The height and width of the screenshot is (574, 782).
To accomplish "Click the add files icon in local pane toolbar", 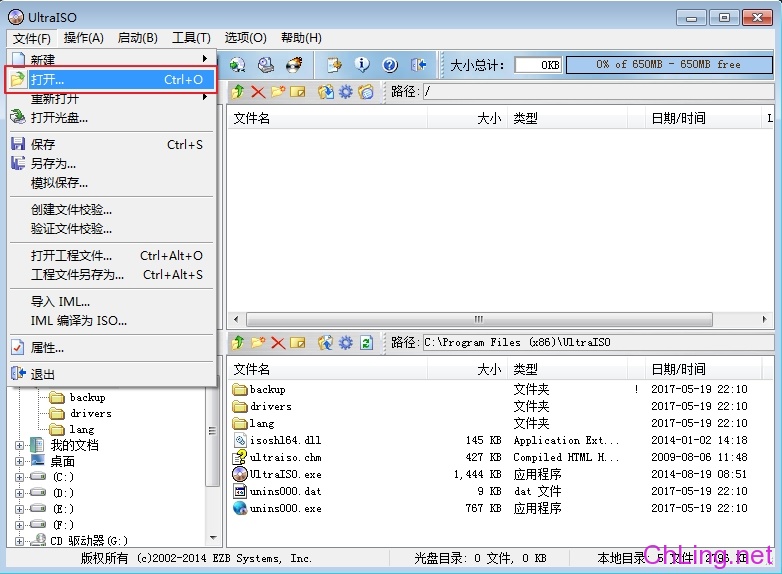I will tap(326, 343).
